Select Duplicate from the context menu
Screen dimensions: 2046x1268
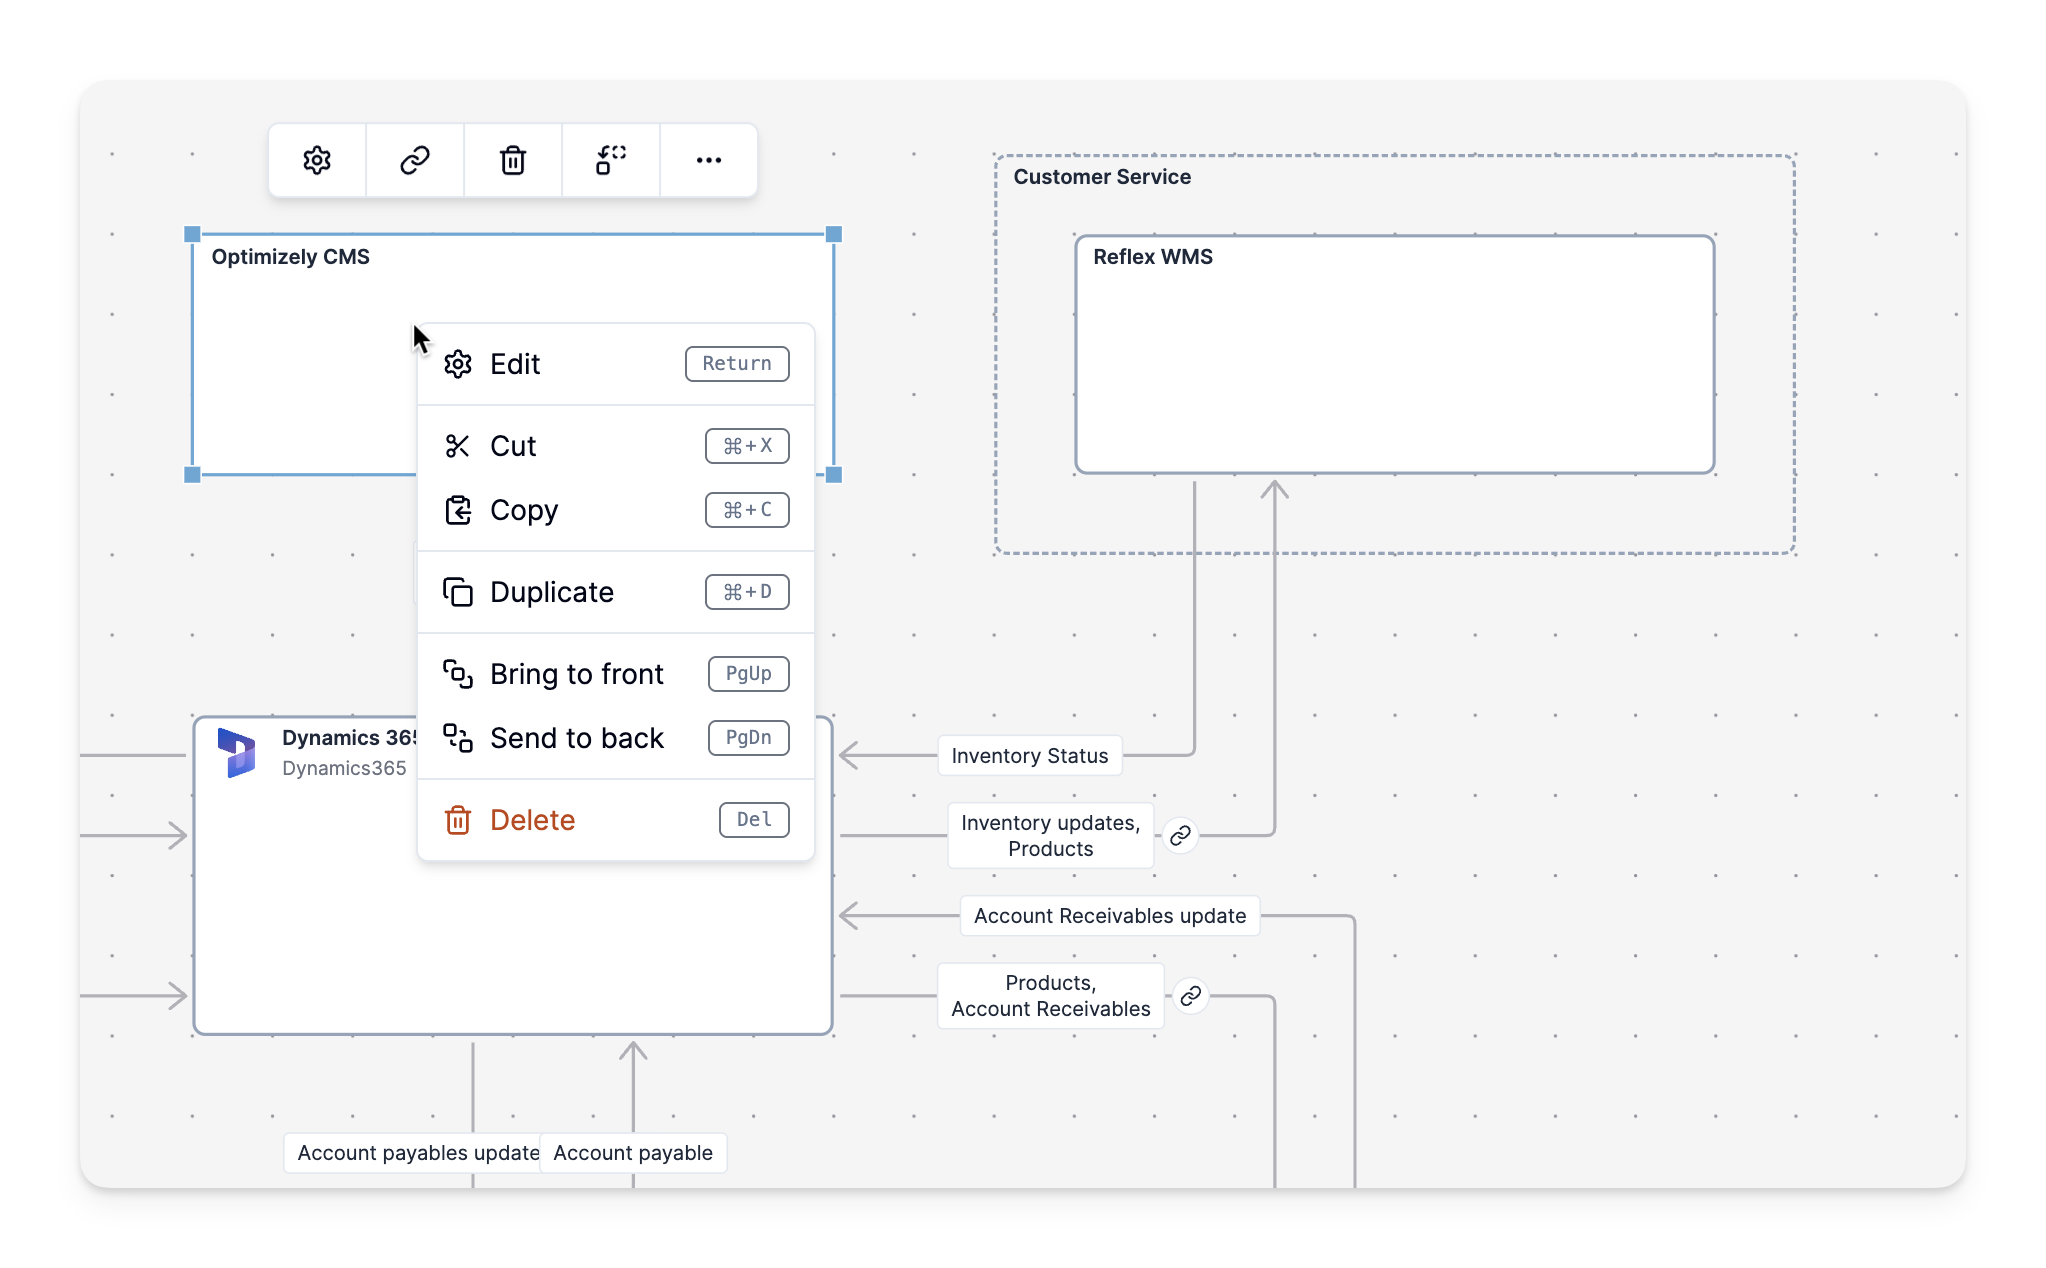tap(551, 592)
